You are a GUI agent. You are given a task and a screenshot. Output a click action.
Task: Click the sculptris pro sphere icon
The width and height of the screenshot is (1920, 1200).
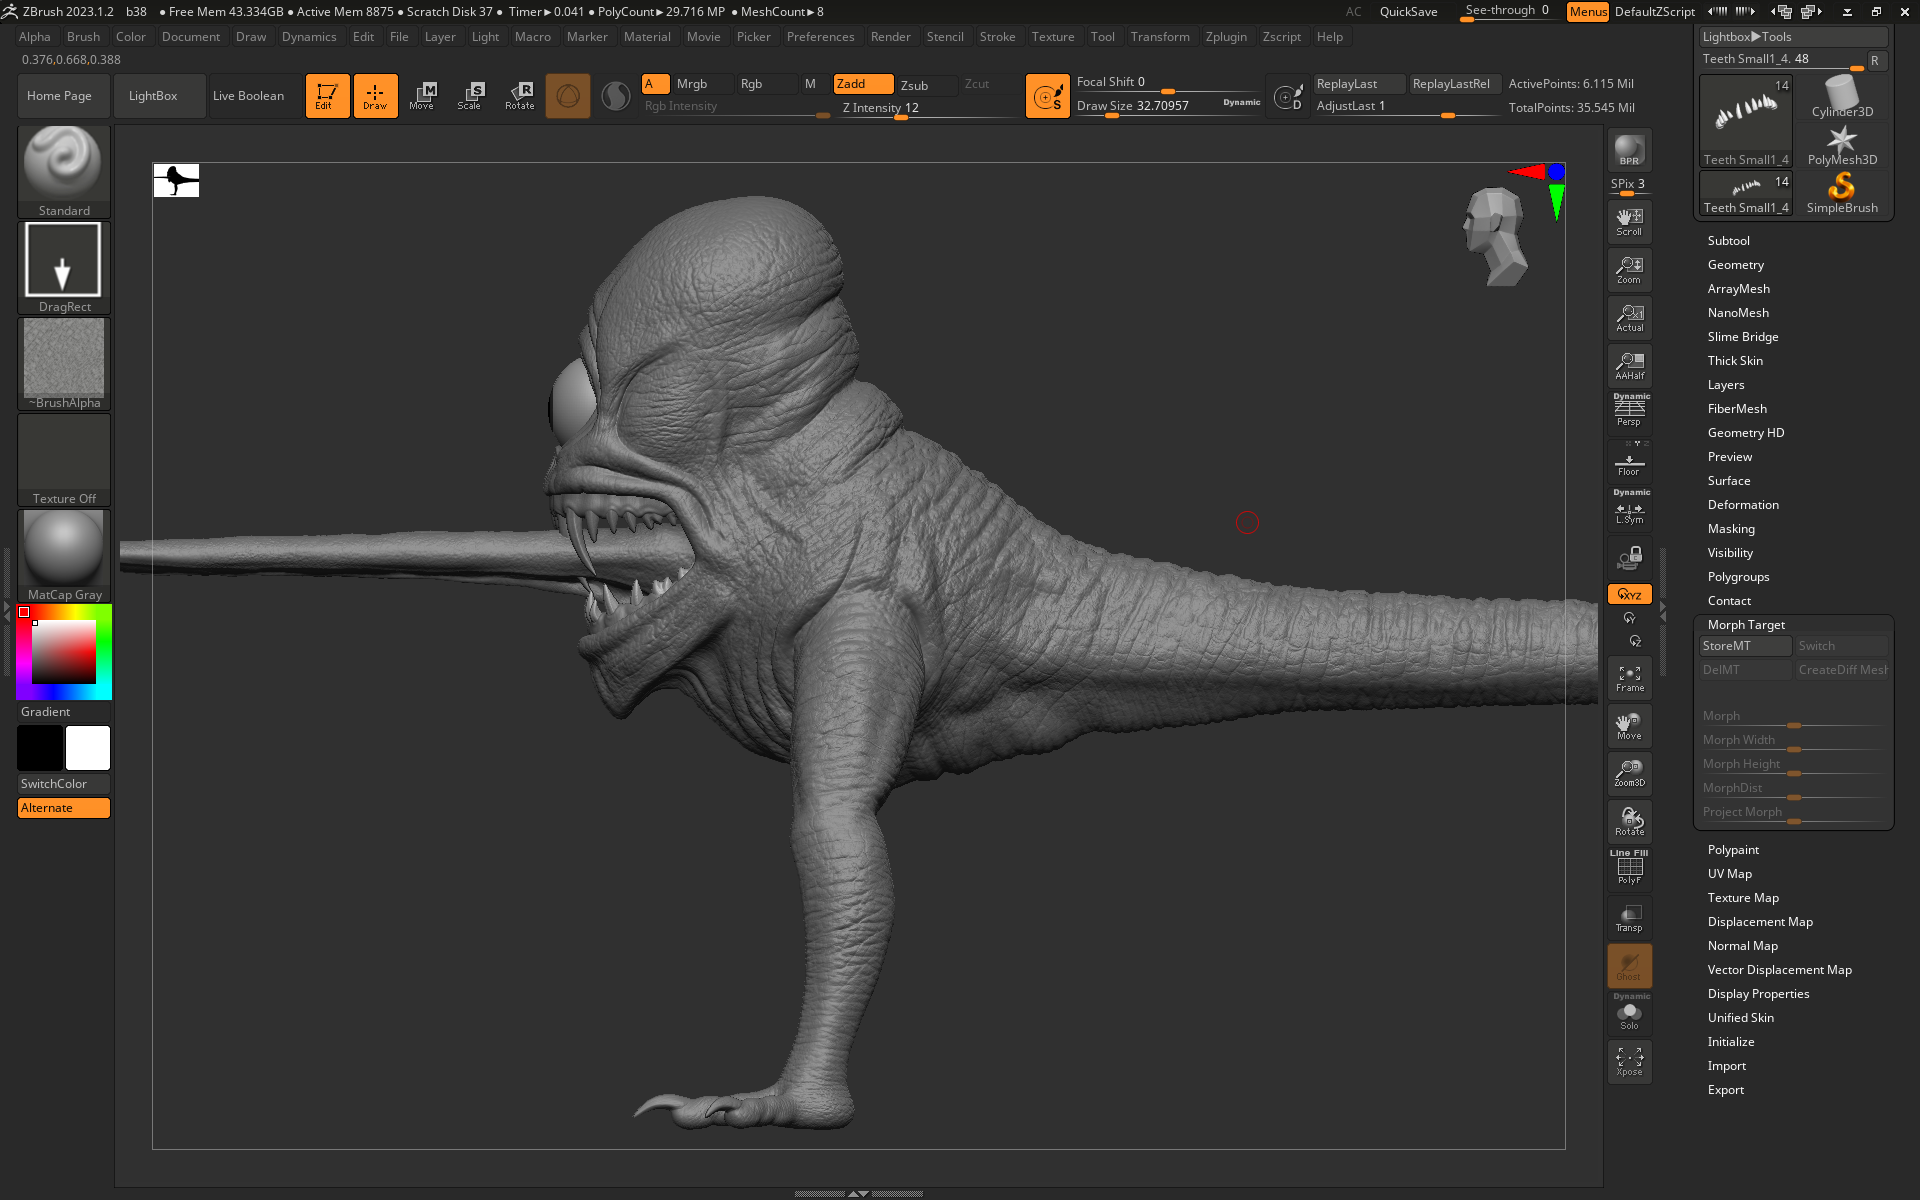(616, 96)
